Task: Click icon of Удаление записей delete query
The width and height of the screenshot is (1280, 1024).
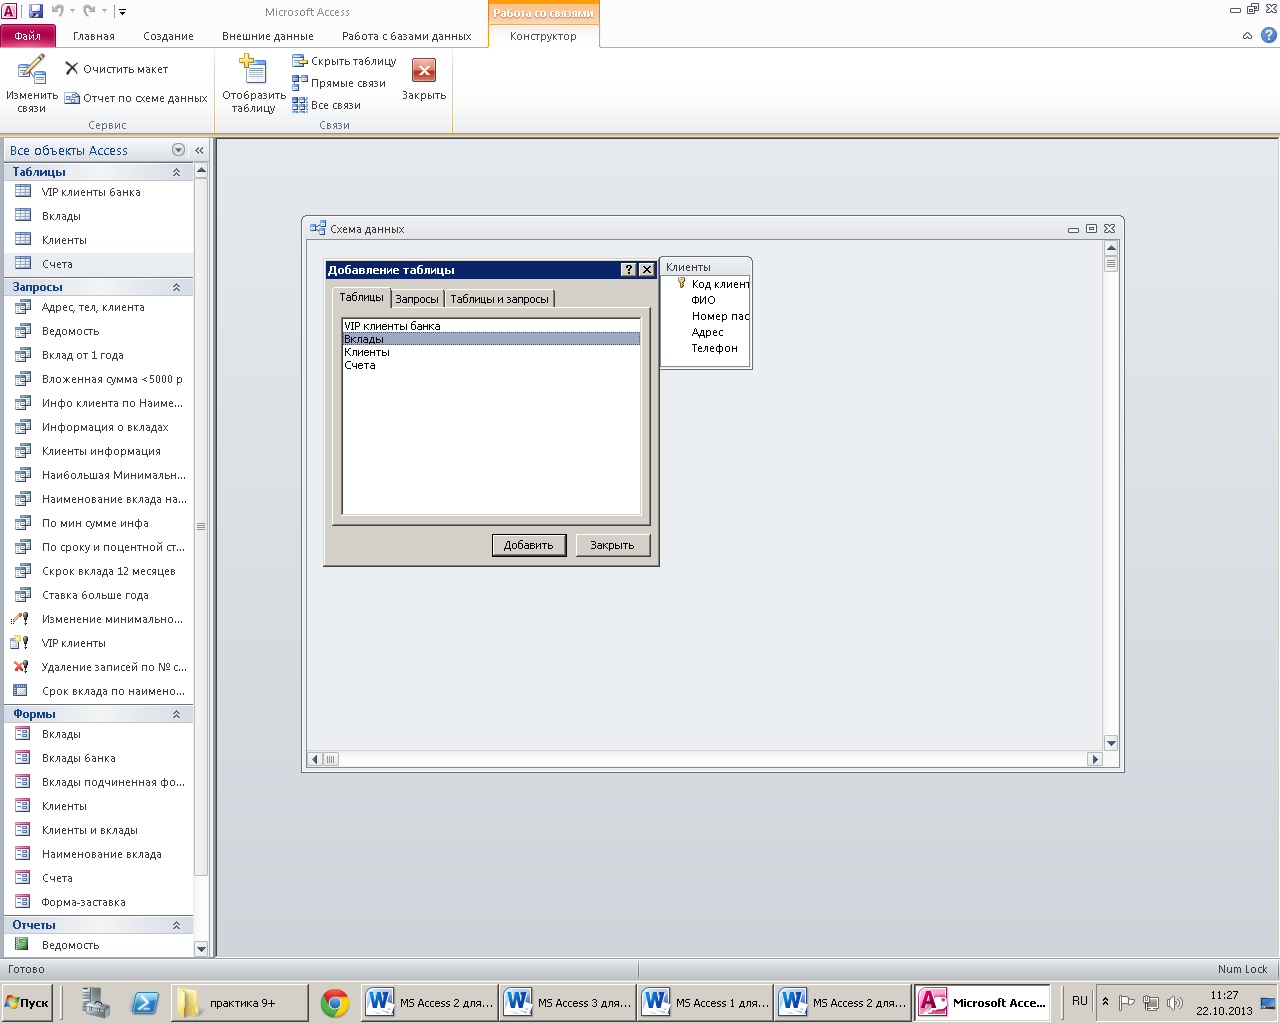Action: point(20,666)
